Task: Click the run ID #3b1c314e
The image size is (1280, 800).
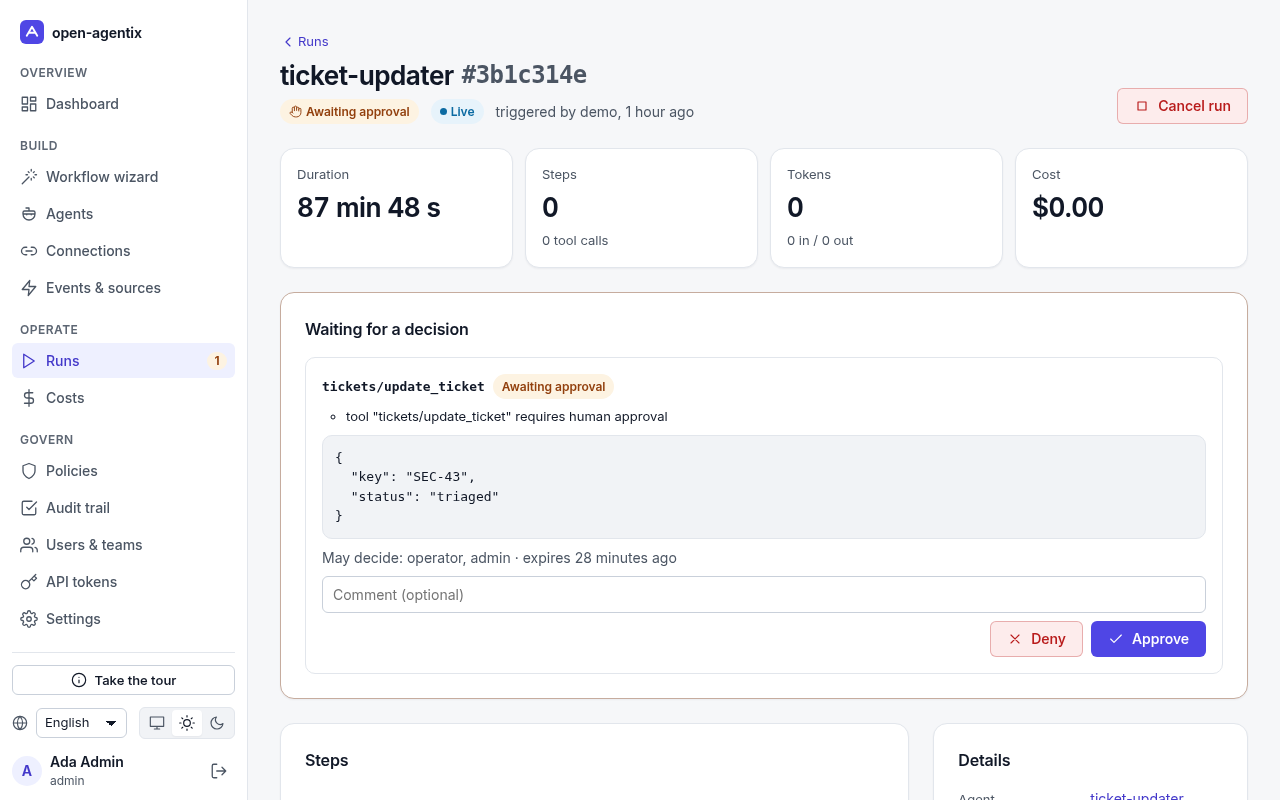Action: tap(524, 75)
